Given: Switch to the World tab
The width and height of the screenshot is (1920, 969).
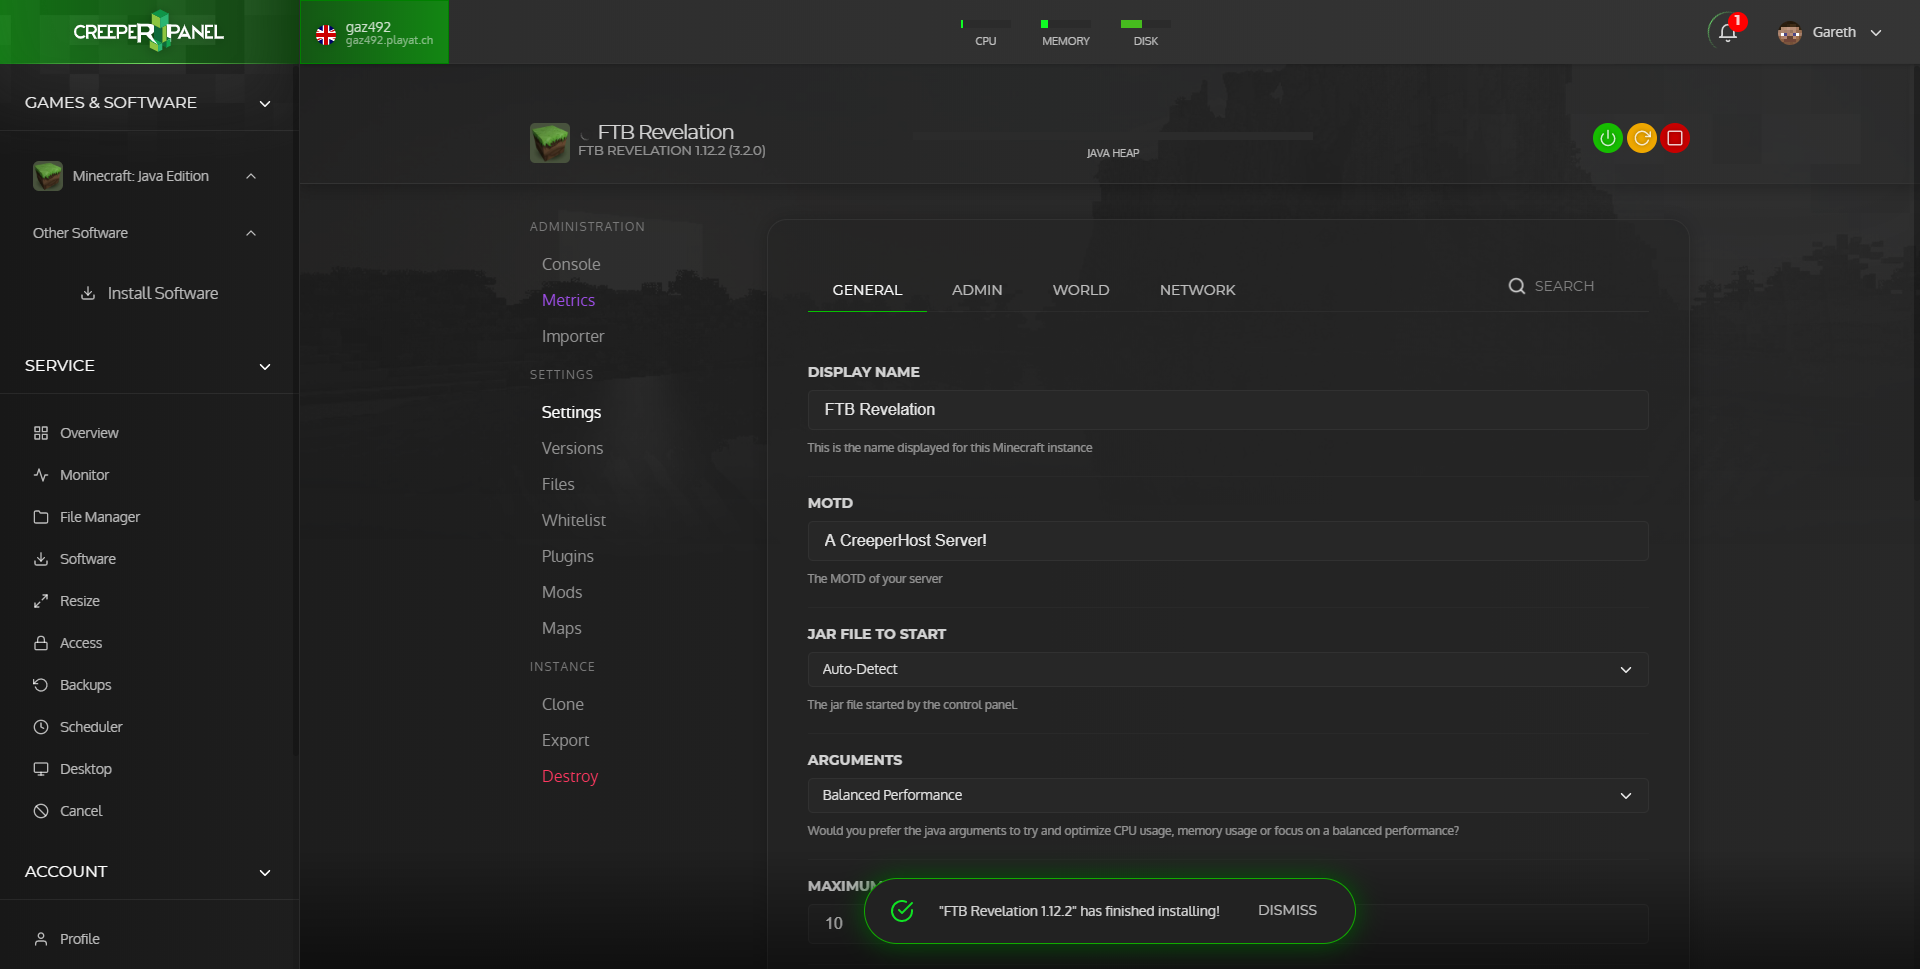Looking at the screenshot, I should click(1081, 290).
